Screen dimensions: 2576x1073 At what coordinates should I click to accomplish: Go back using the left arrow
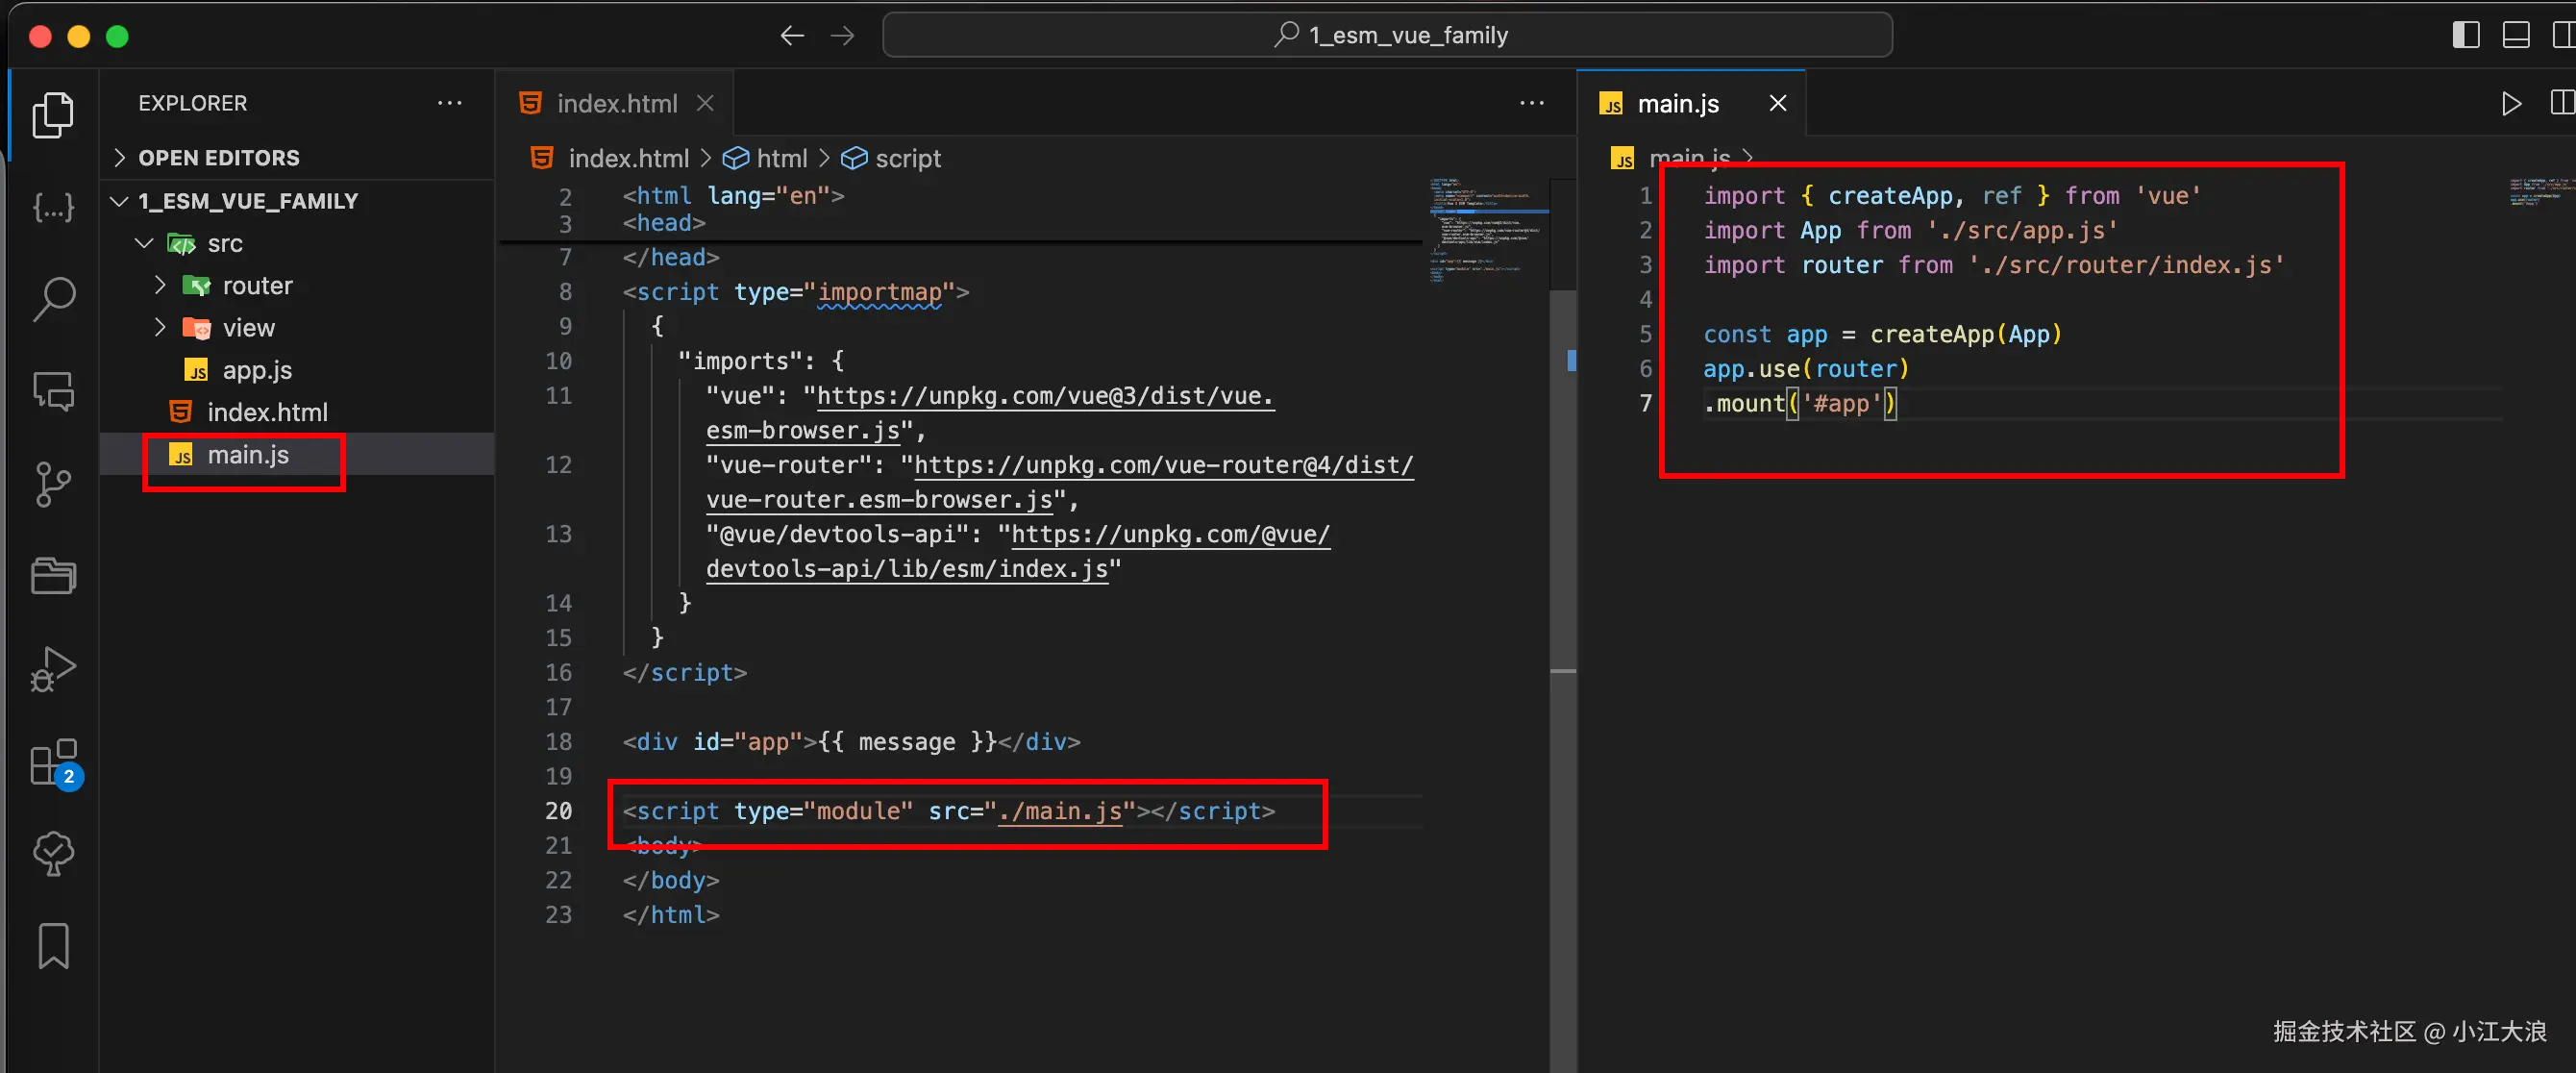point(792,36)
